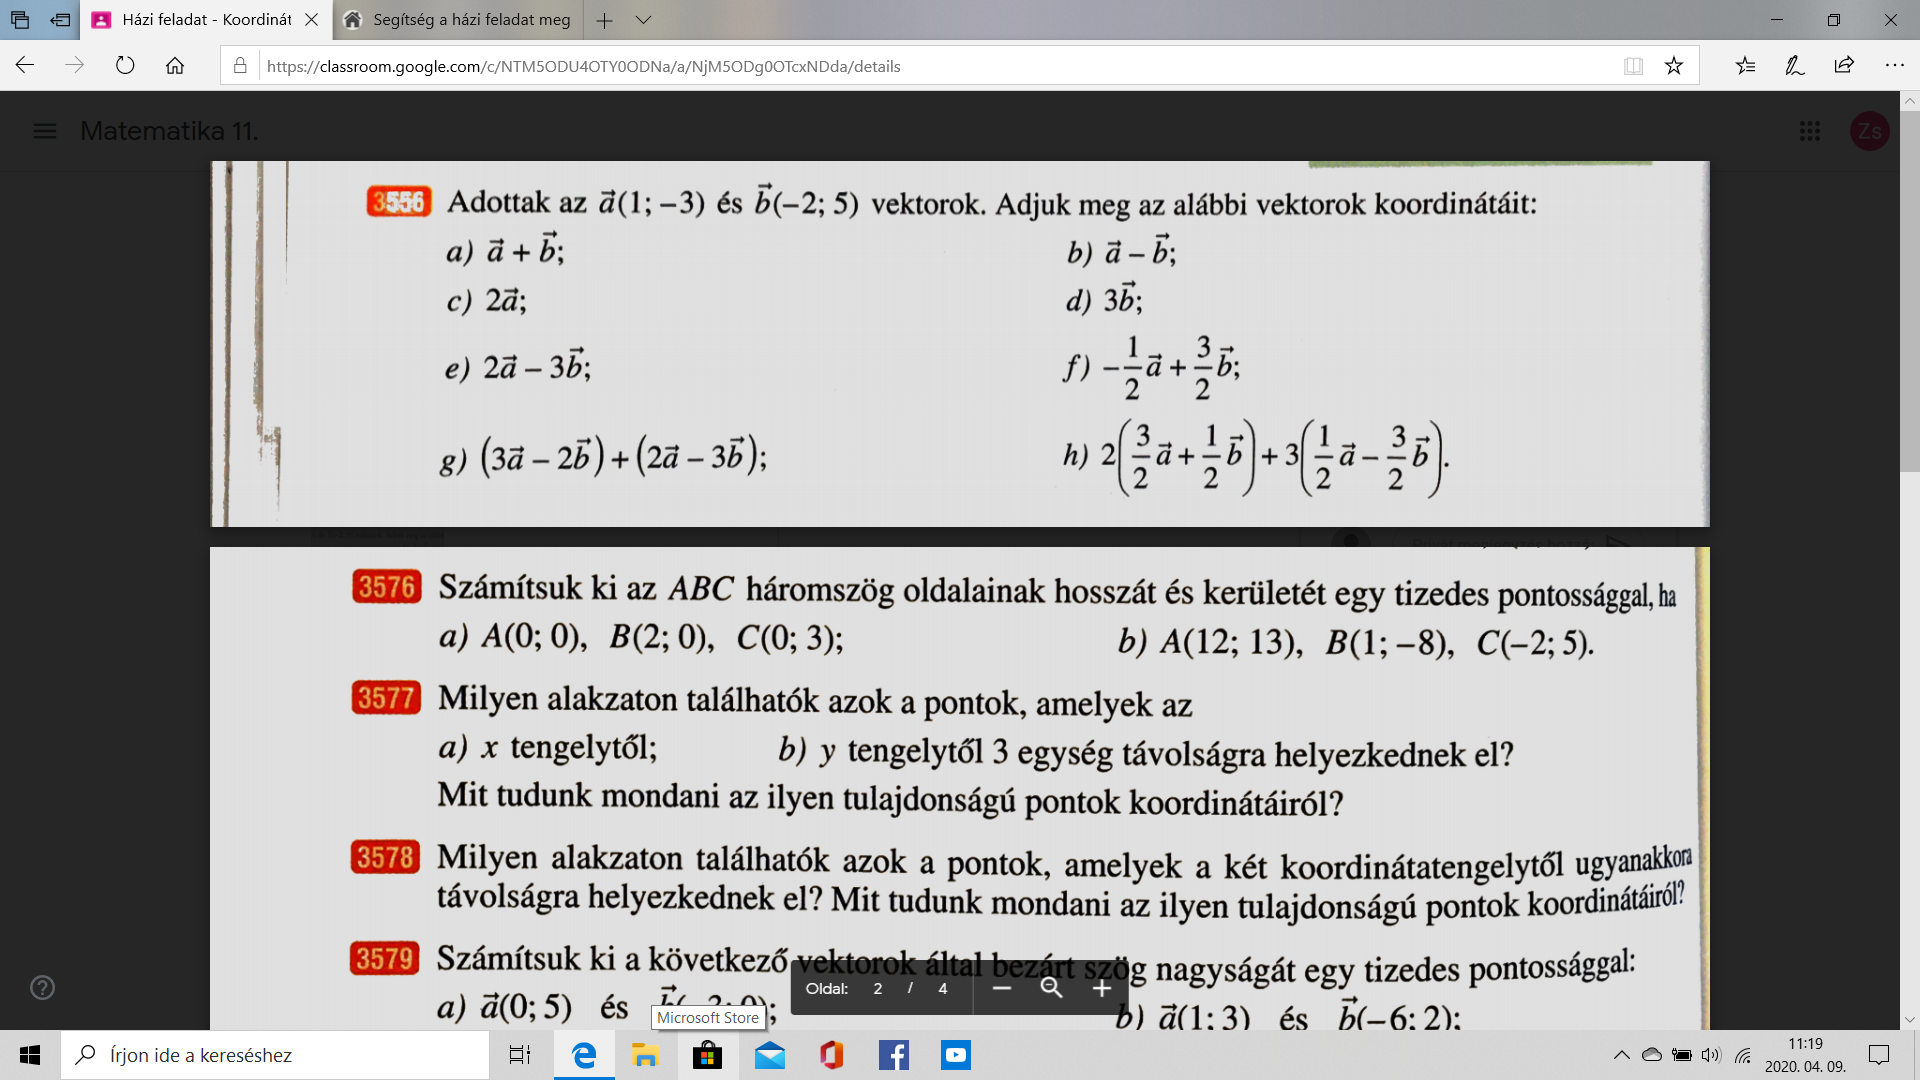
Task: Click the back navigation arrow
Action: pyautogui.click(x=25, y=66)
